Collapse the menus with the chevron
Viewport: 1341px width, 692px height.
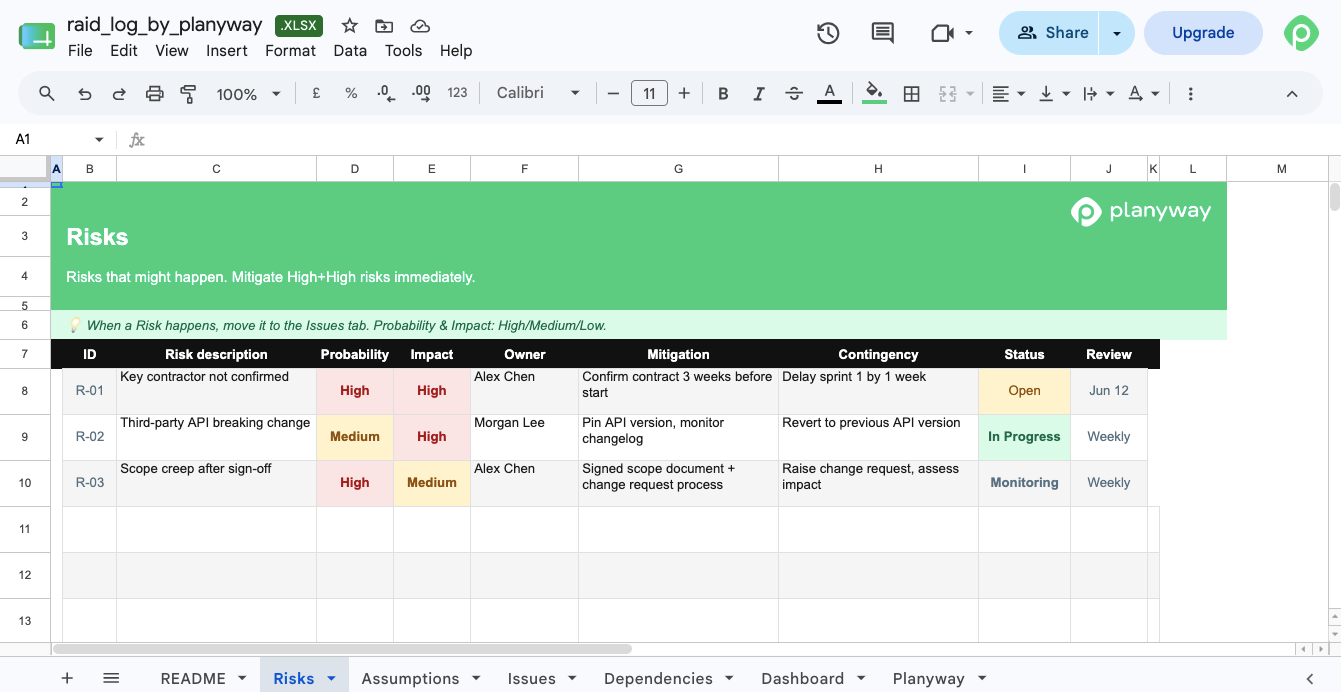click(x=1291, y=93)
